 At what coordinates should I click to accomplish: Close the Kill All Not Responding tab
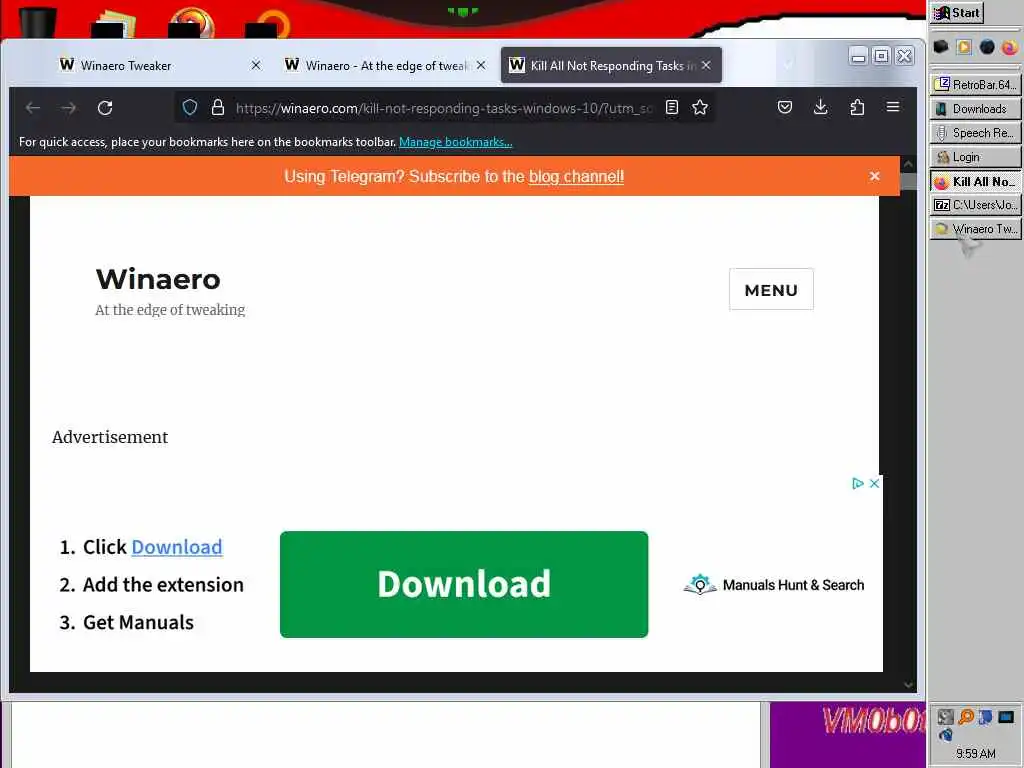(x=707, y=65)
